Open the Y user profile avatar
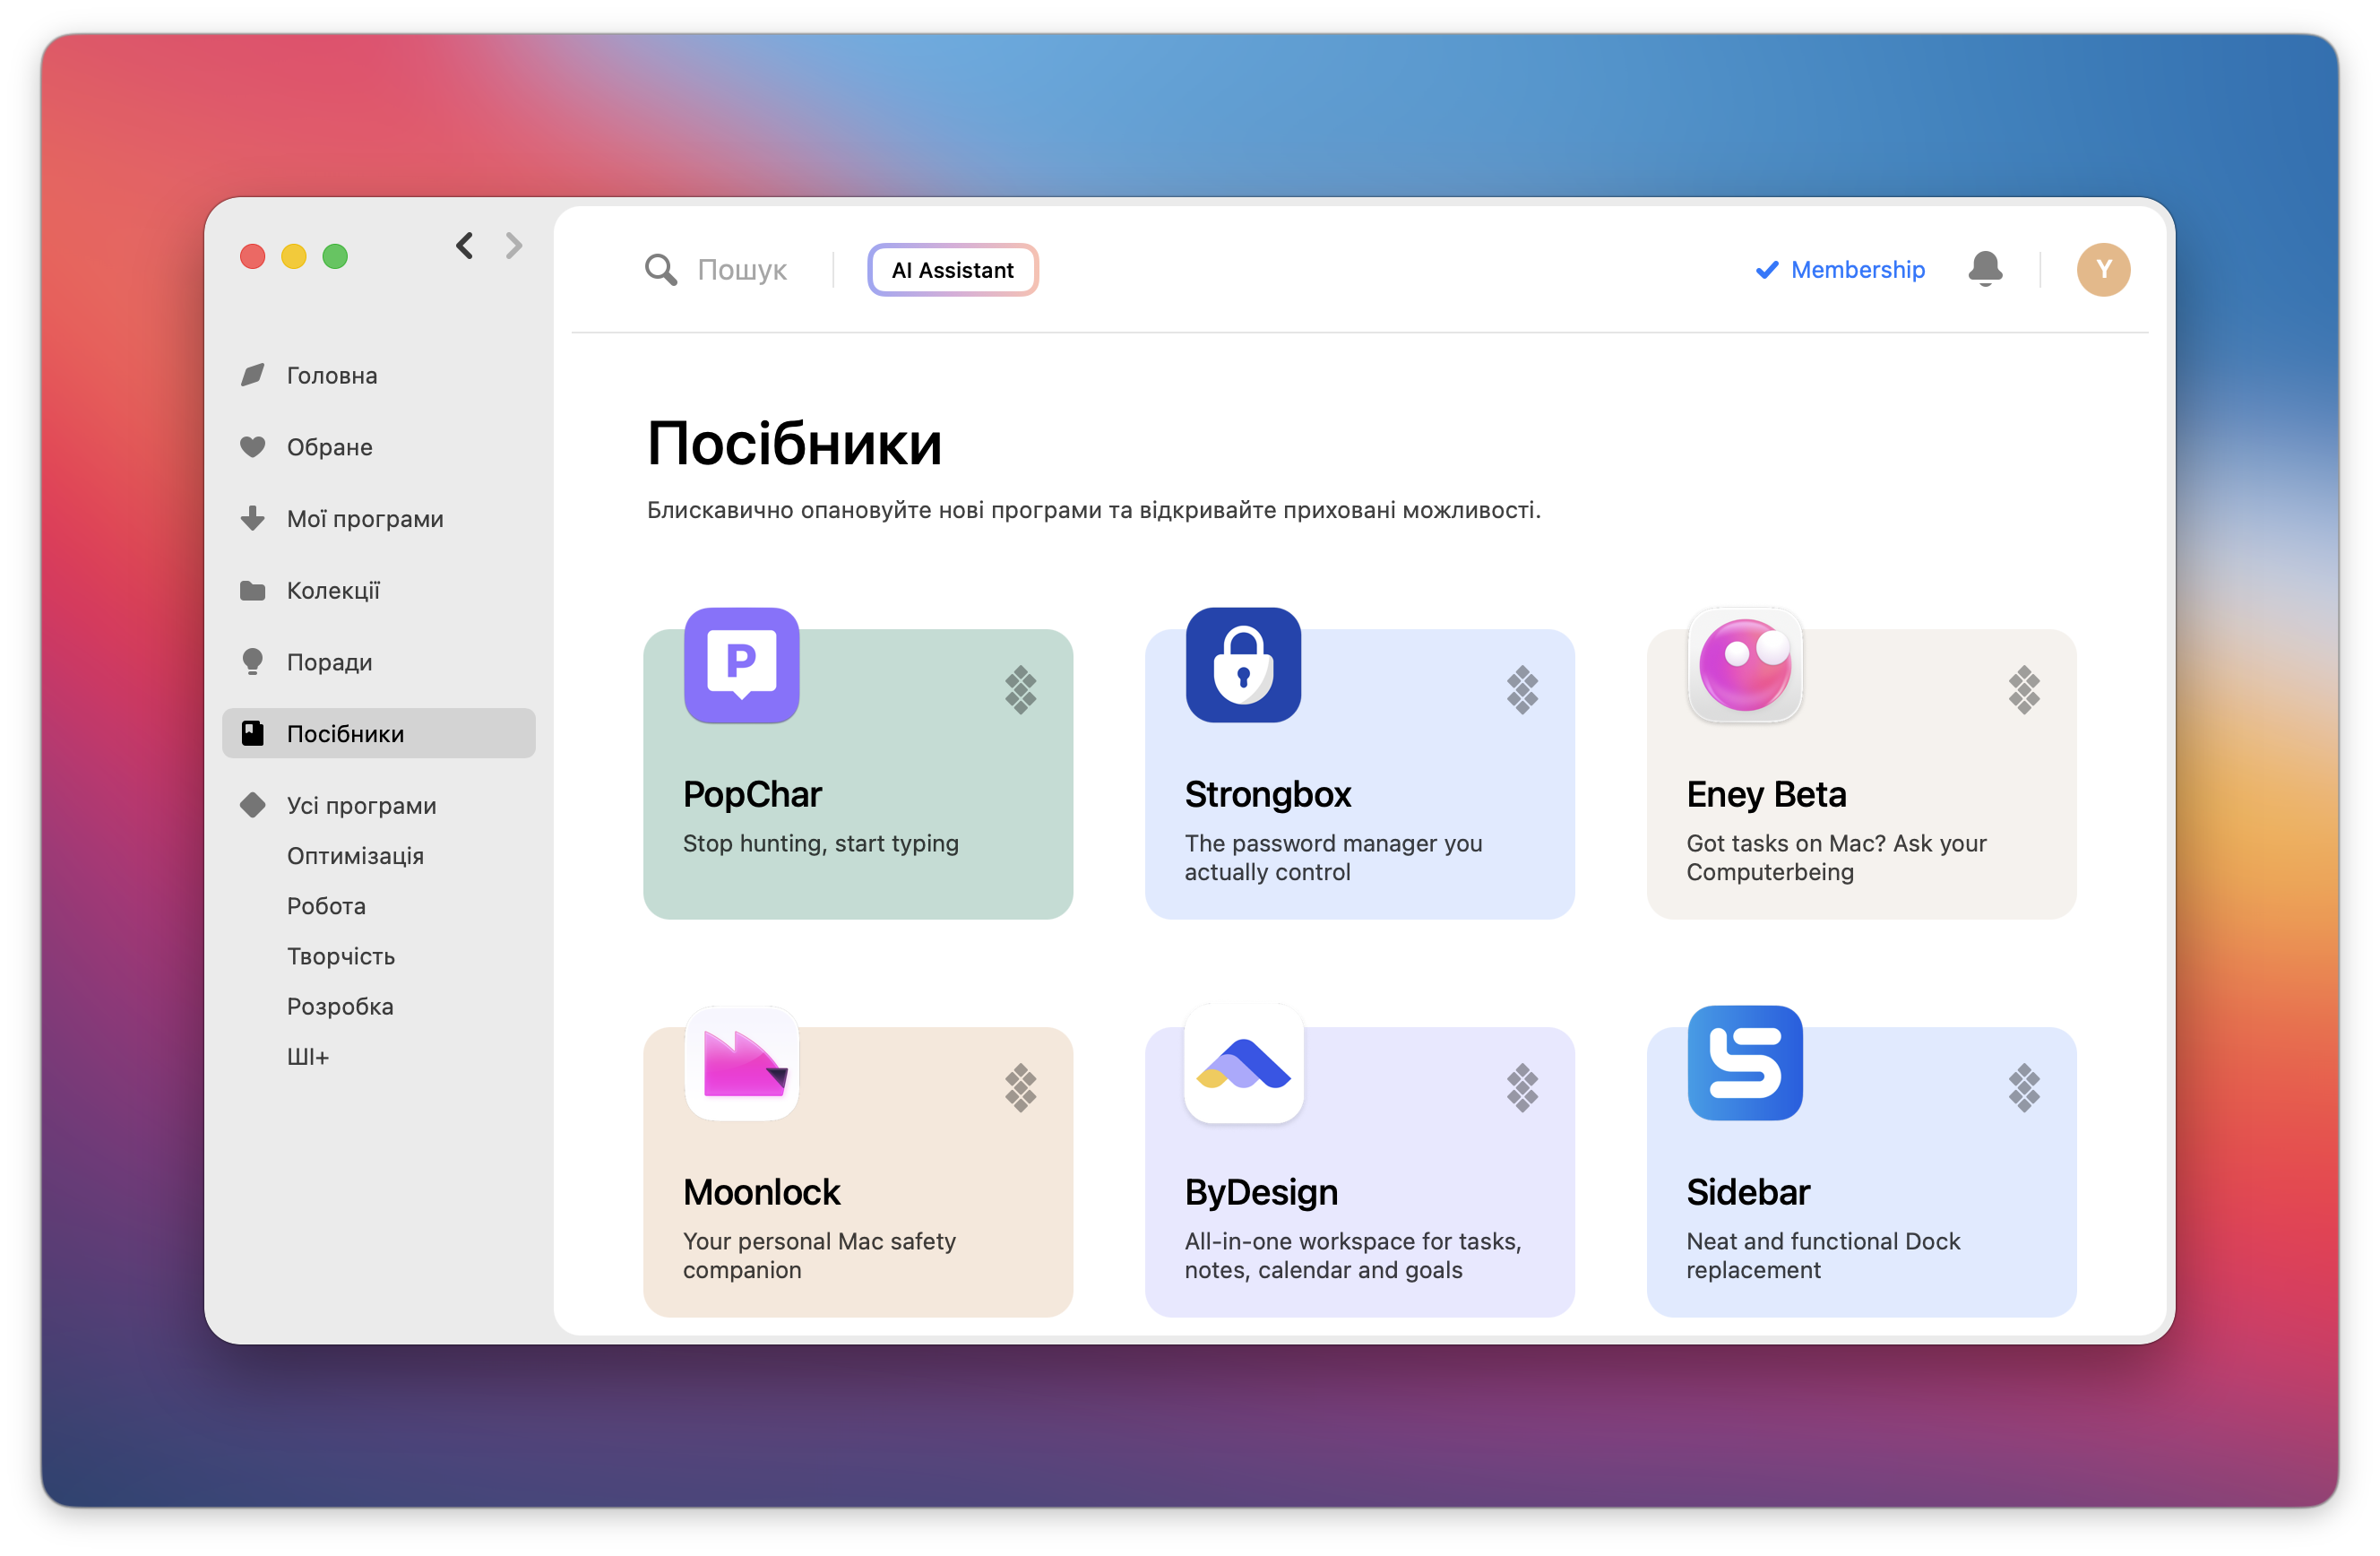2380x1556 pixels. pos(2103,270)
